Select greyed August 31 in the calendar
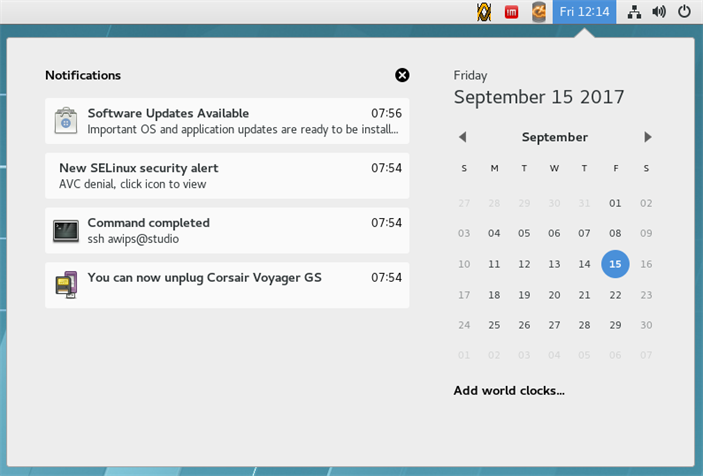The image size is (703, 476). 584,203
